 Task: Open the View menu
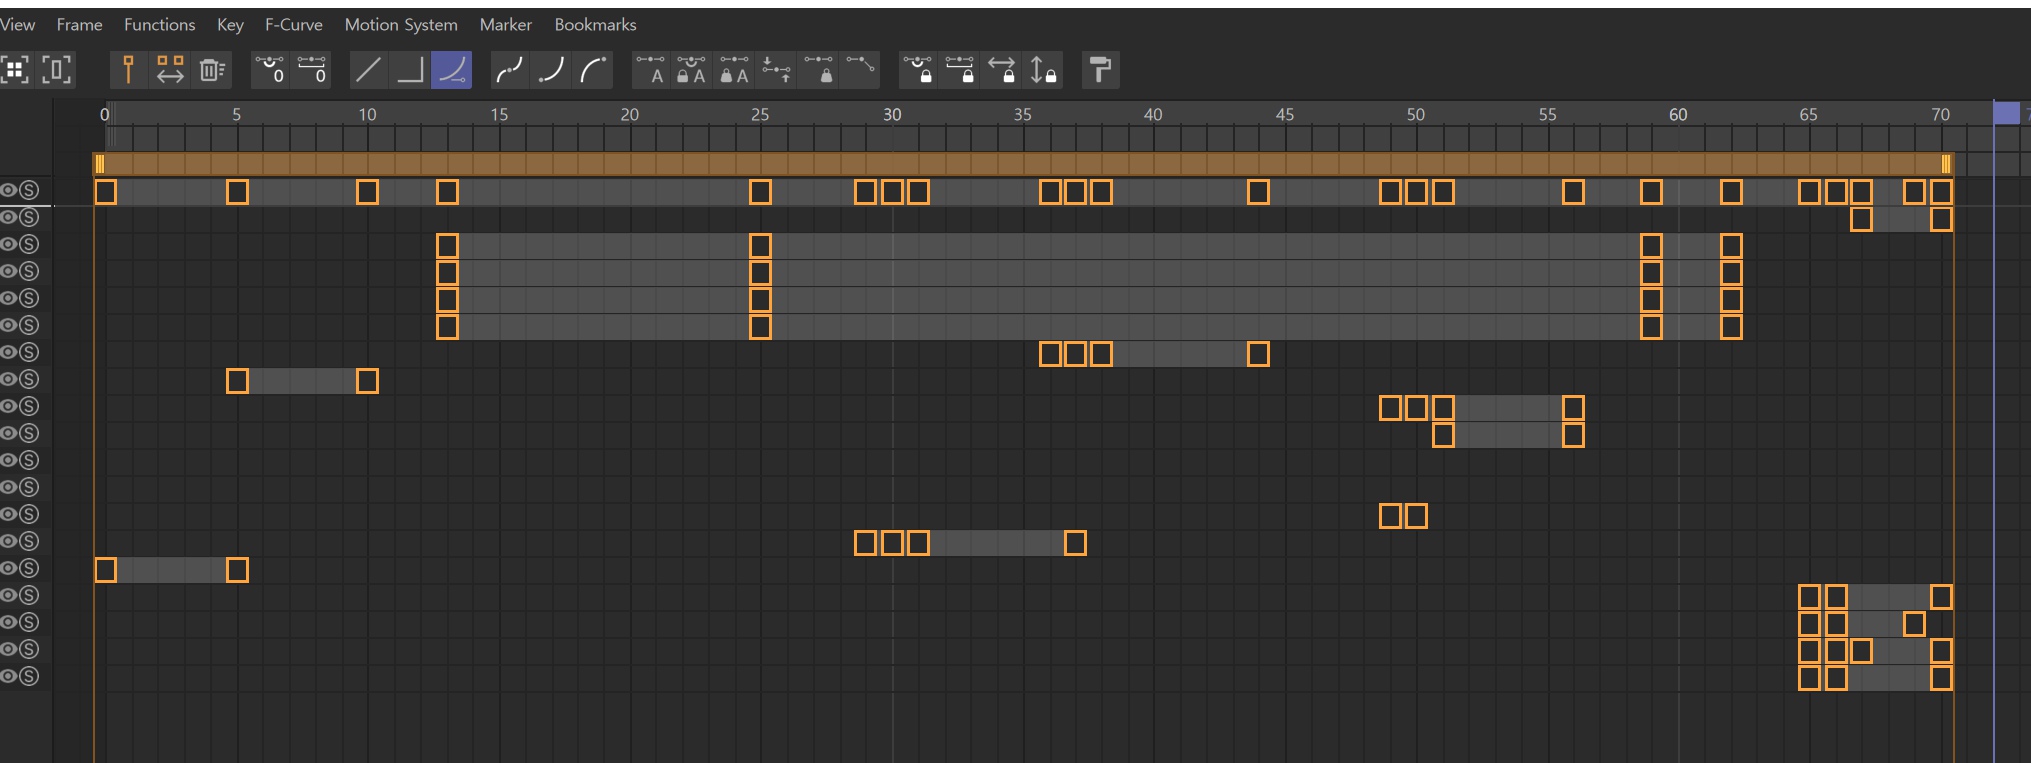(x=17, y=25)
